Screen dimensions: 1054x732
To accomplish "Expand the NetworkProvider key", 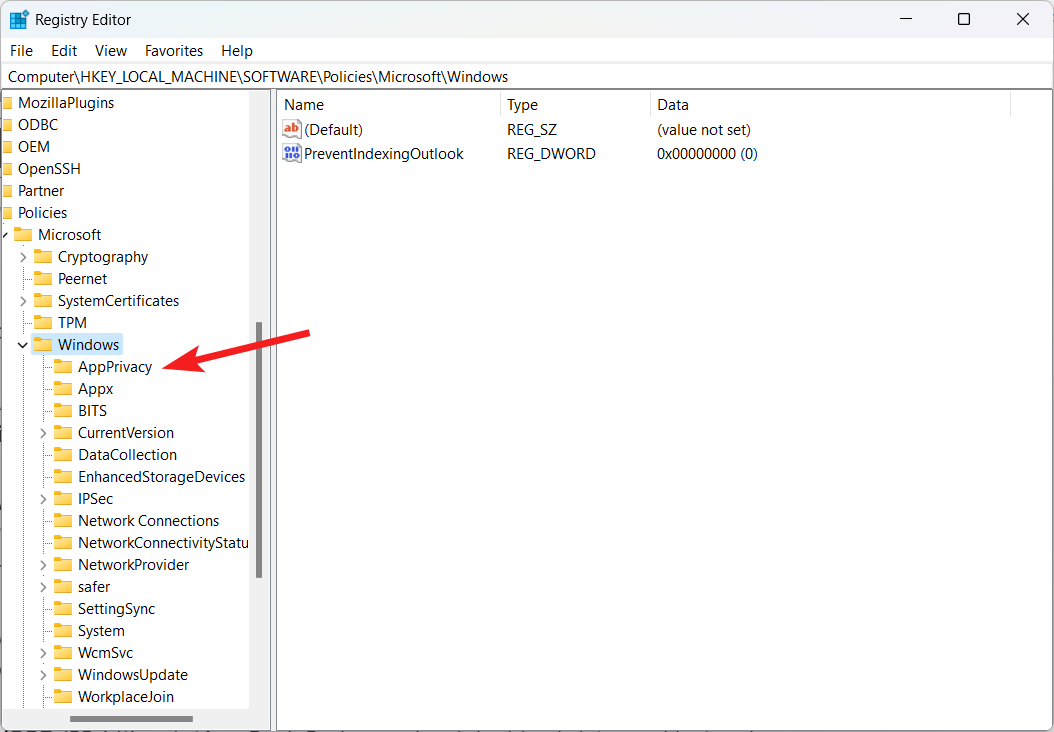I will click(x=42, y=564).
